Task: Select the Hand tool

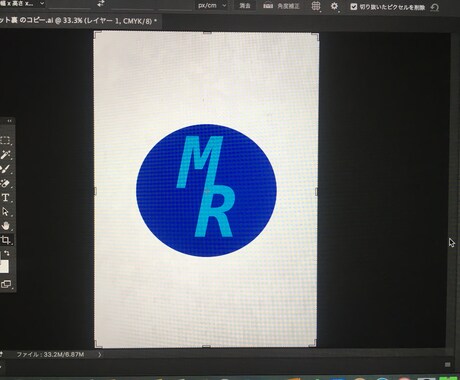Action: pos(5,226)
